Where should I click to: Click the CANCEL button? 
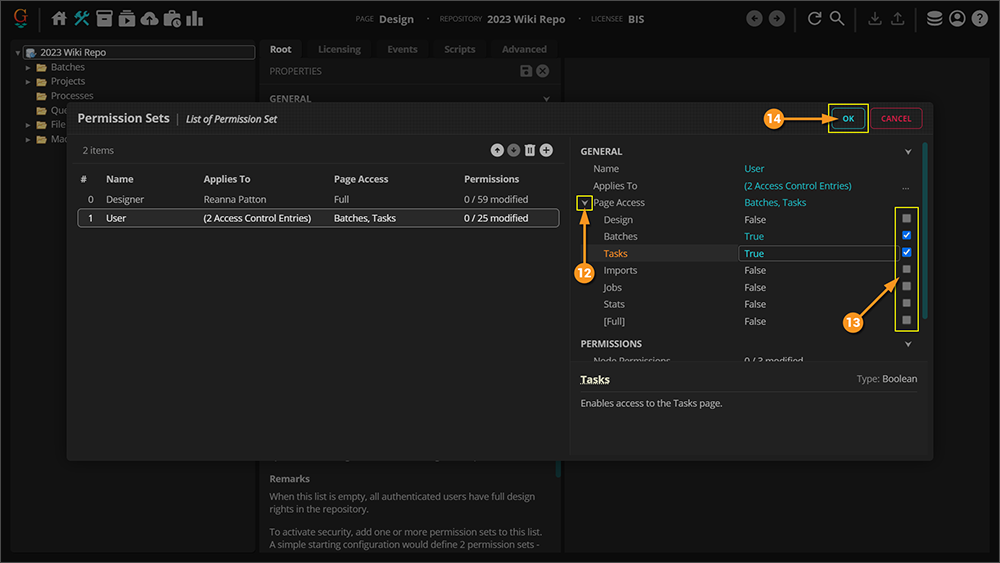[895, 118]
